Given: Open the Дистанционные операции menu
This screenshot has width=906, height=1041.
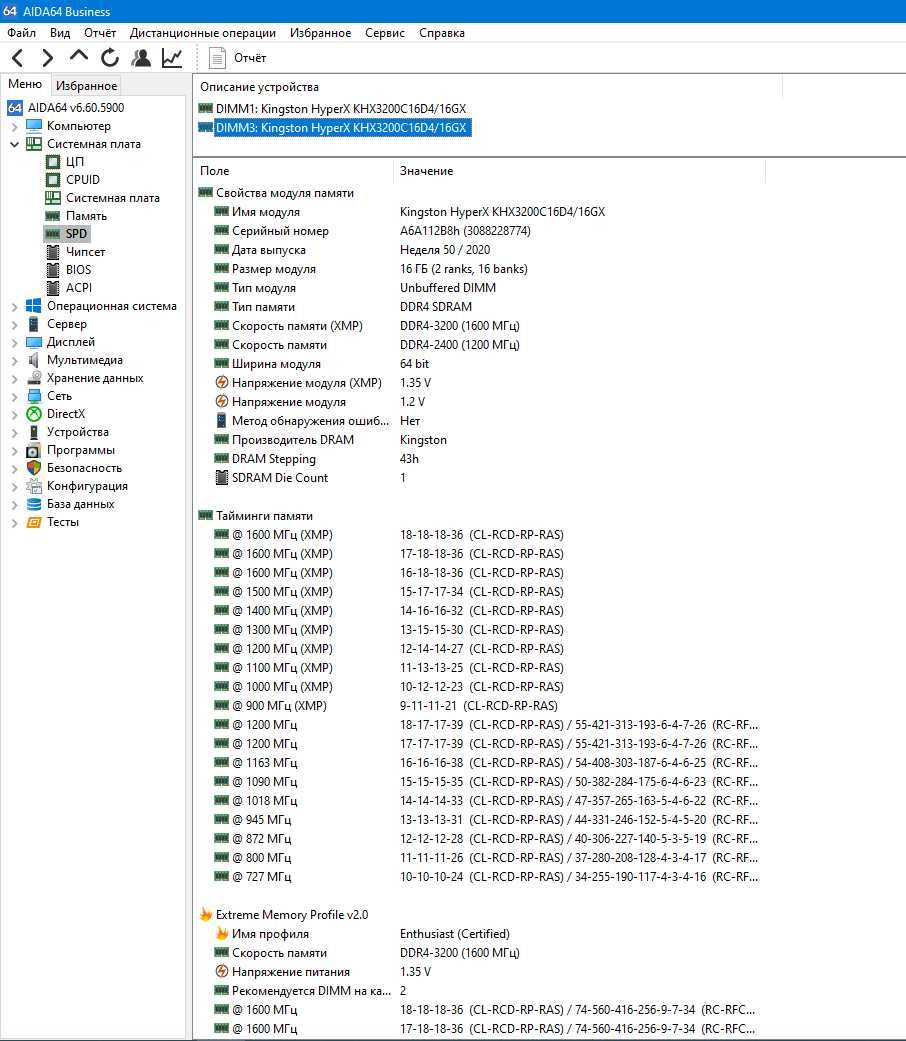Looking at the screenshot, I should (202, 33).
